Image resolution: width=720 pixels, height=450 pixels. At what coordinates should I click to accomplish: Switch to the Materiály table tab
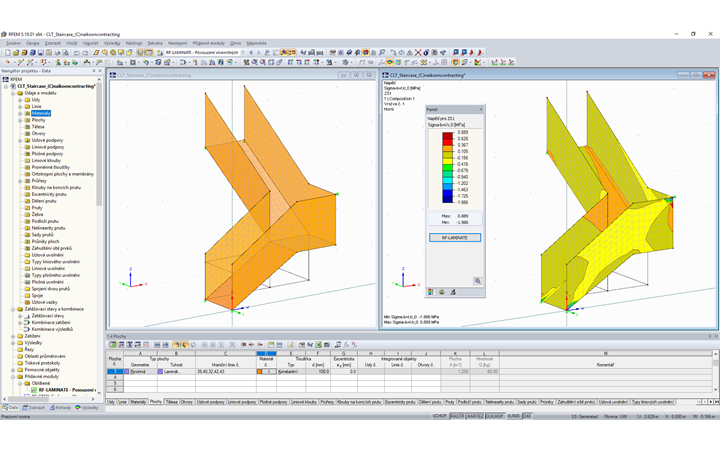point(138,402)
